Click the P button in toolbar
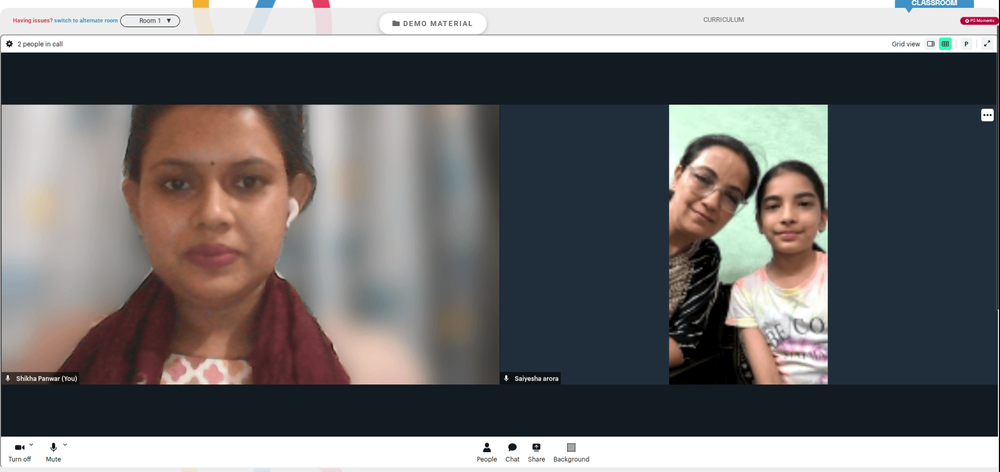This screenshot has width=1000, height=472. 966,44
